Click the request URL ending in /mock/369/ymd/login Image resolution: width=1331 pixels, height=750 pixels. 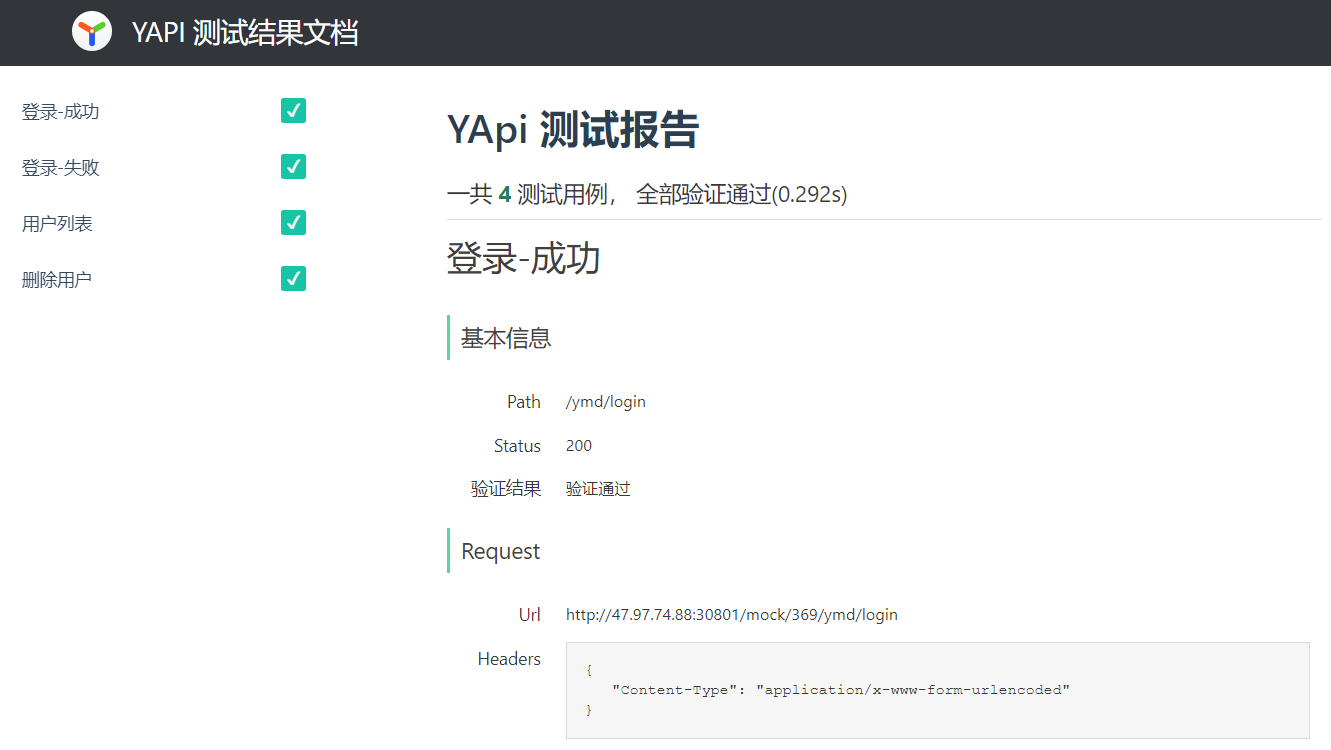point(732,615)
